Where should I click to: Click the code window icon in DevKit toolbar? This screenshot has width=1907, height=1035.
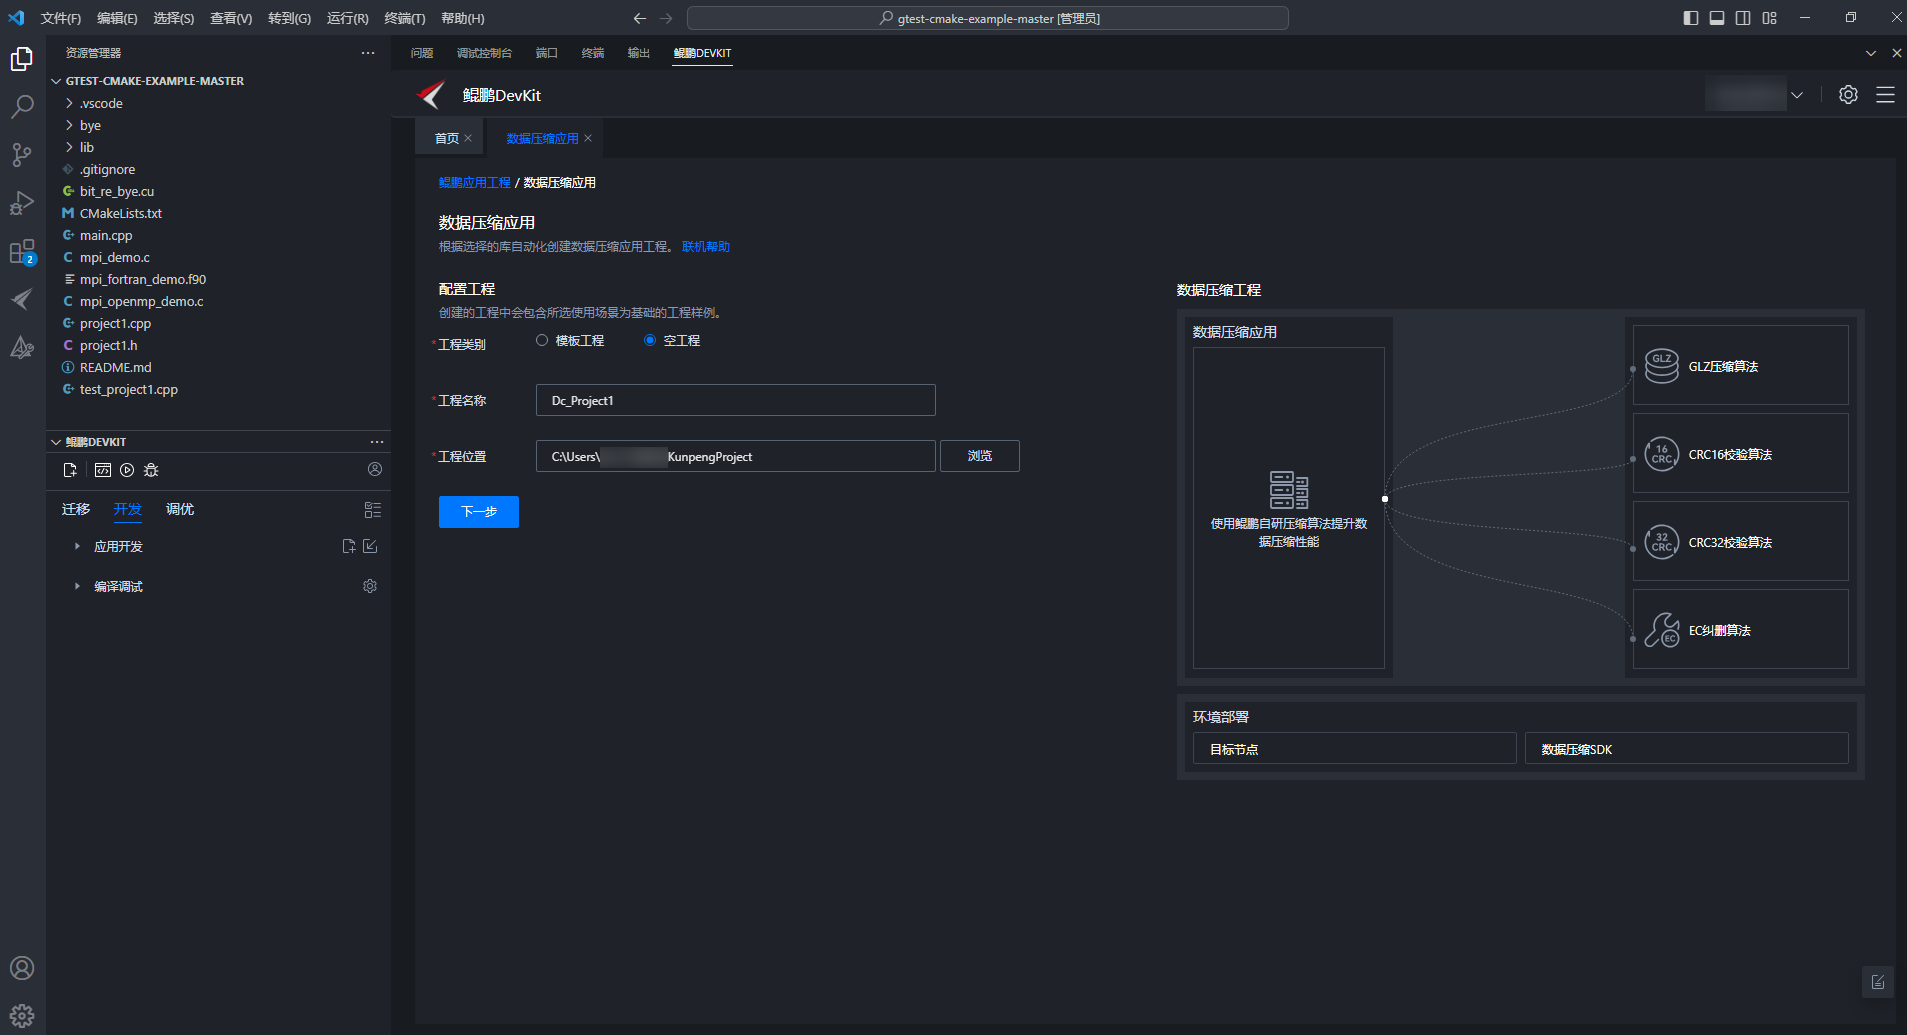pyautogui.click(x=102, y=470)
